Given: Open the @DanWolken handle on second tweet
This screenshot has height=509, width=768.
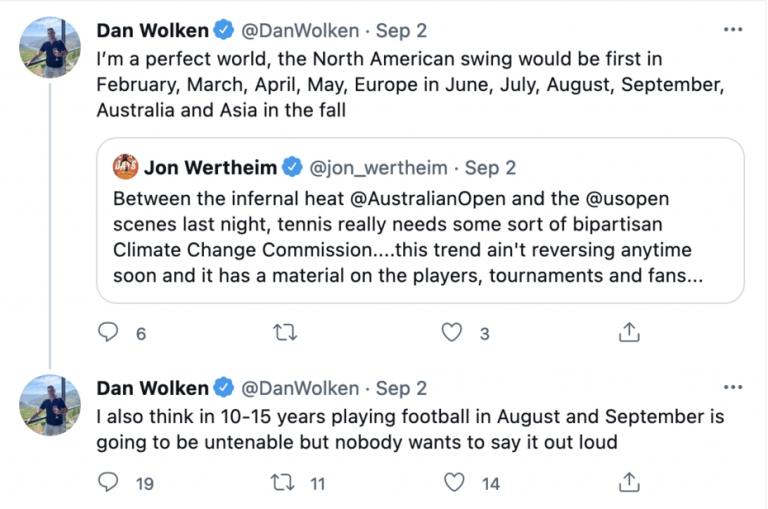Looking at the screenshot, I should [299, 388].
